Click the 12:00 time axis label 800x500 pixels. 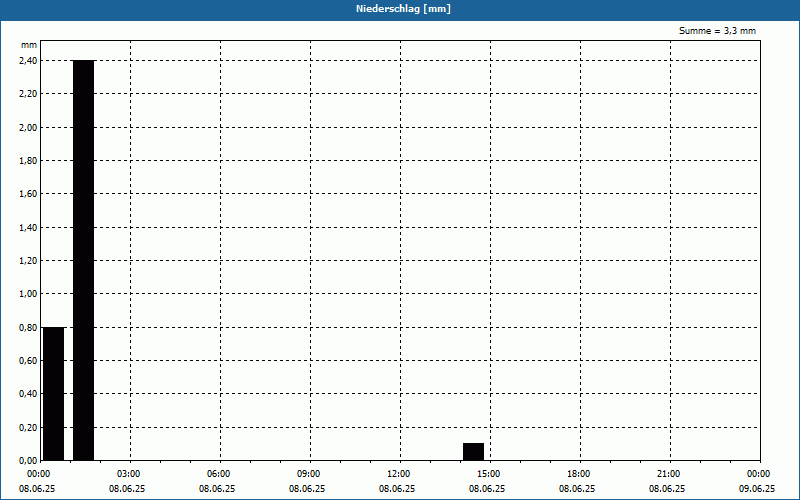pos(398,474)
